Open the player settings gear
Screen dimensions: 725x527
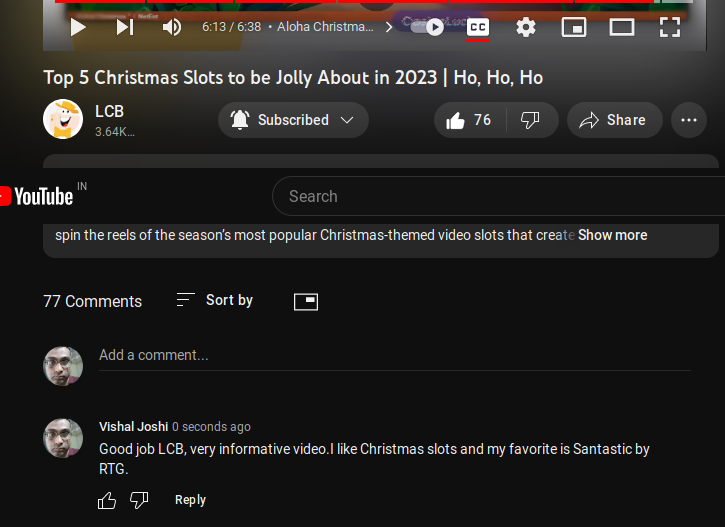526,27
